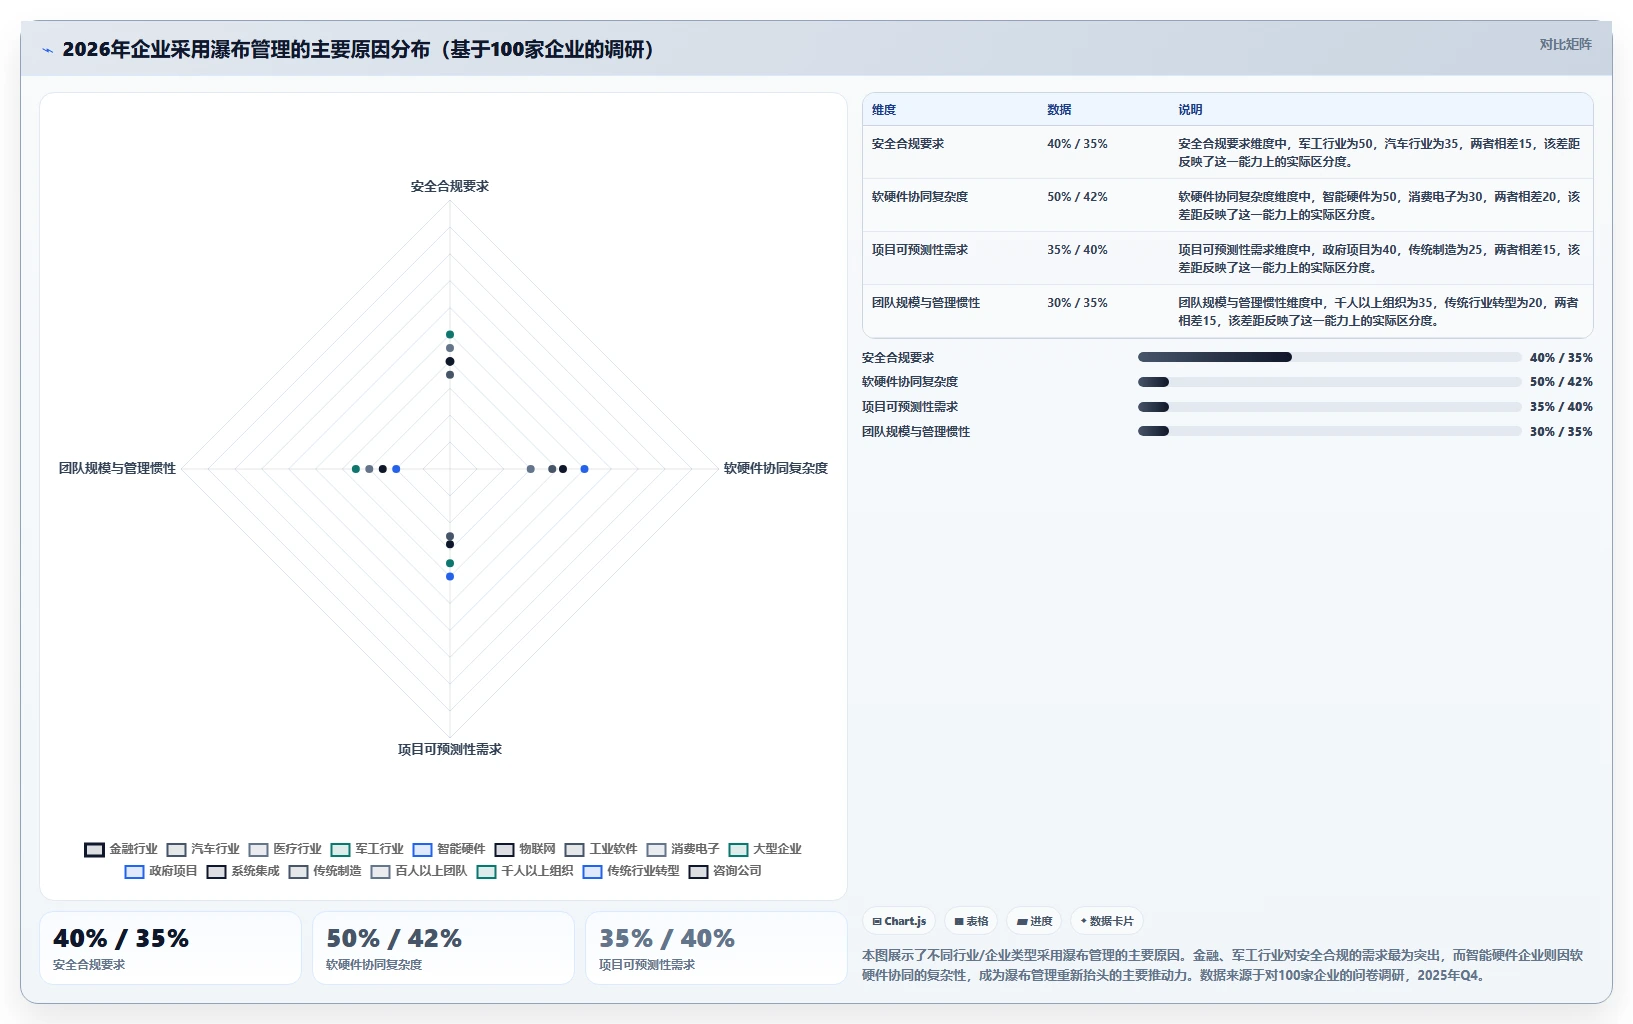
Task: Click the 50% / 42% table data cell
Action: click(x=1077, y=197)
